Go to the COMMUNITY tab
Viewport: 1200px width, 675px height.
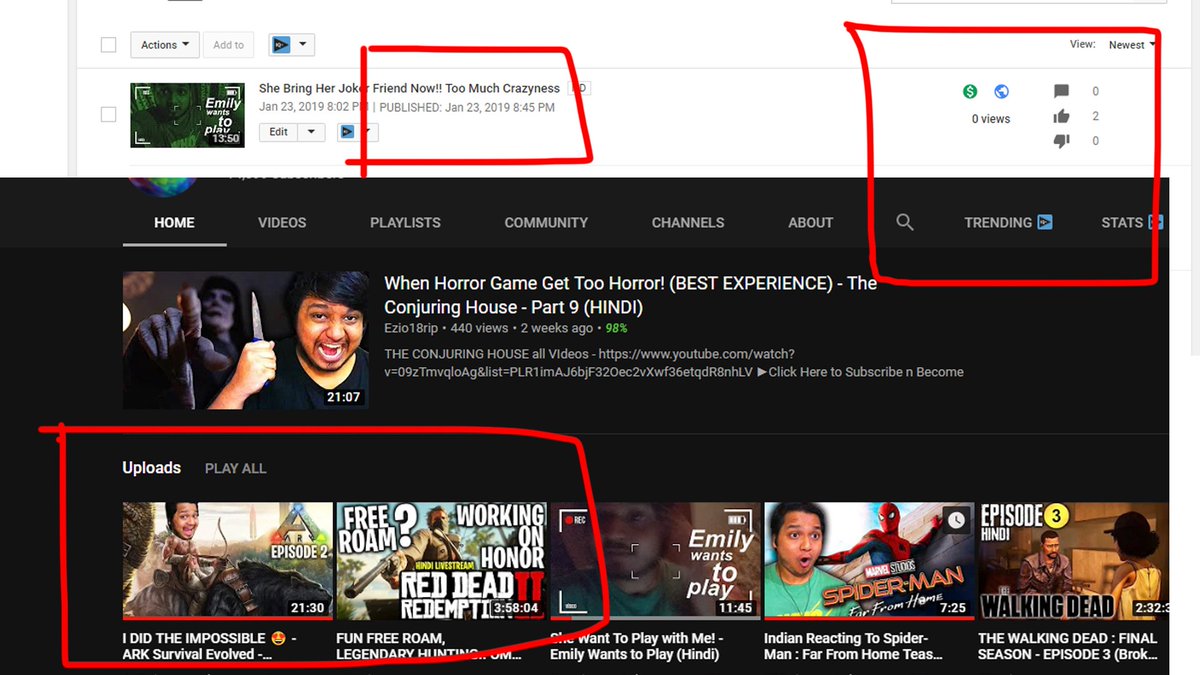[546, 222]
